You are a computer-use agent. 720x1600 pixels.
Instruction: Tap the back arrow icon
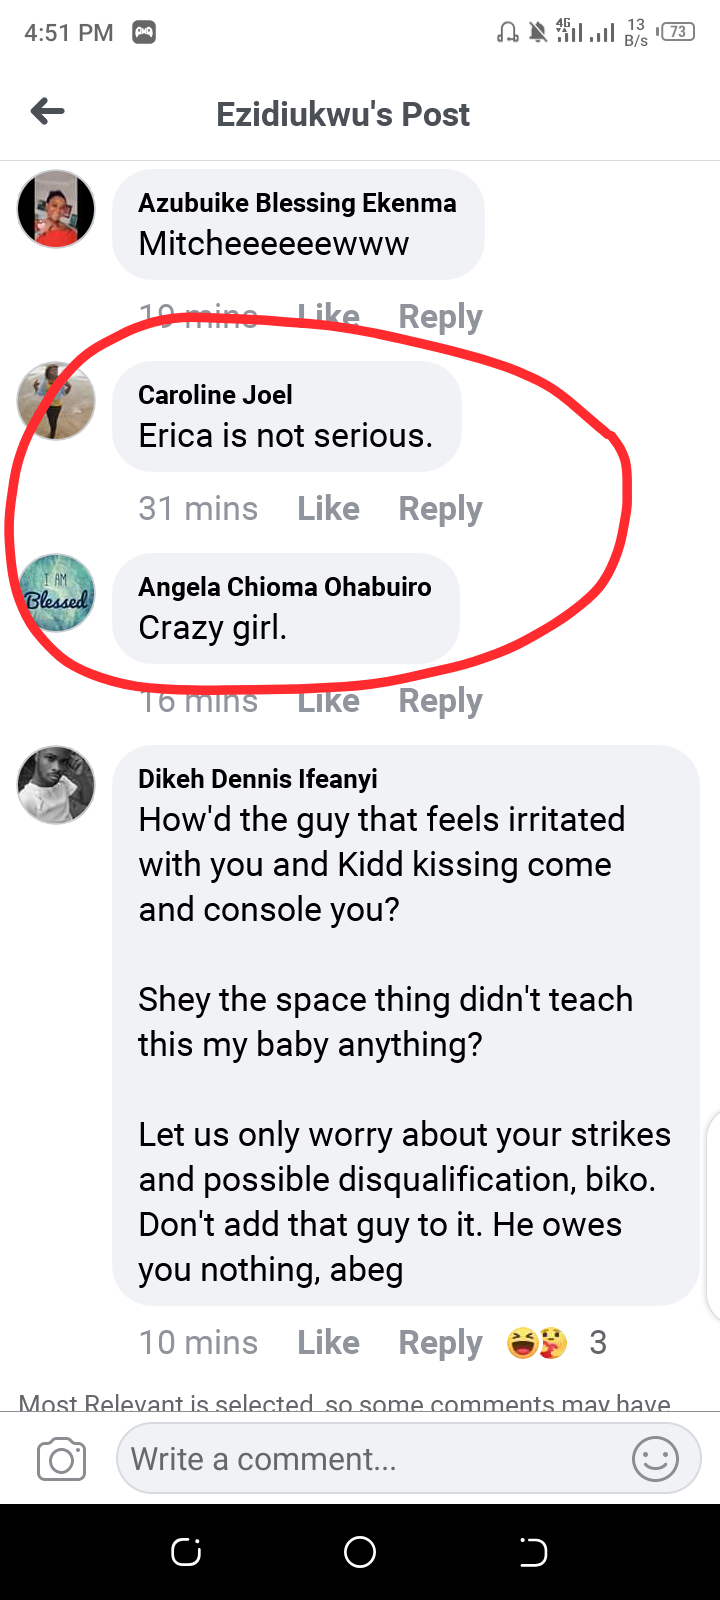point(48,112)
